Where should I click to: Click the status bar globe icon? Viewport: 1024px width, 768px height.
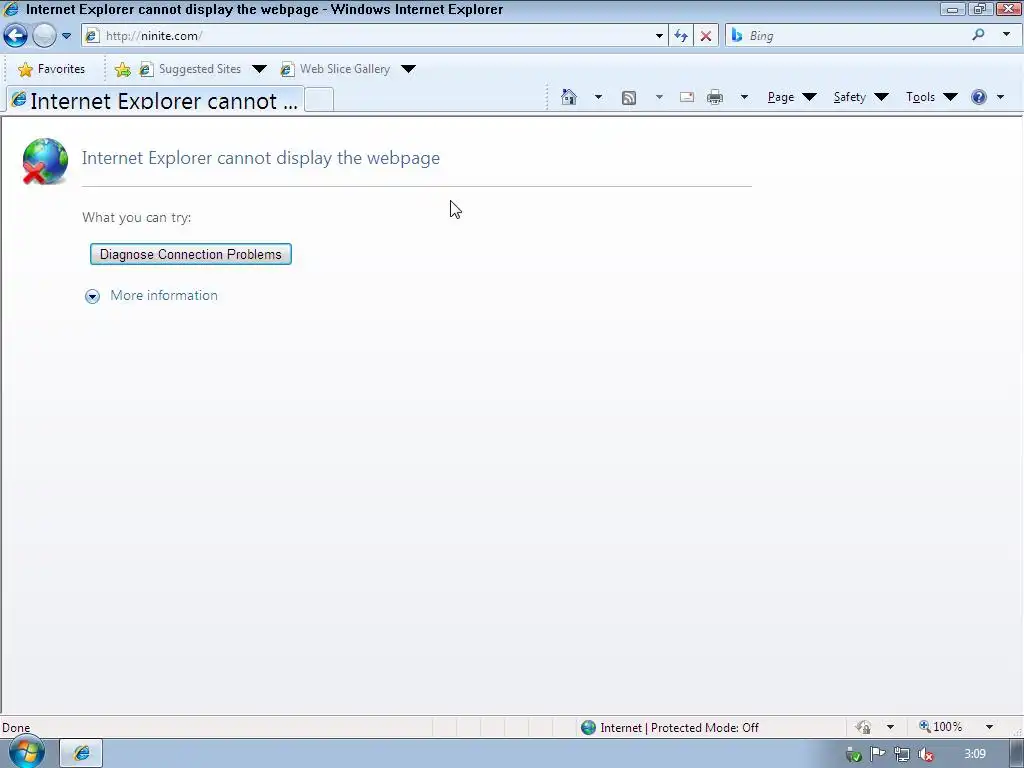click(x=588, y=727)
